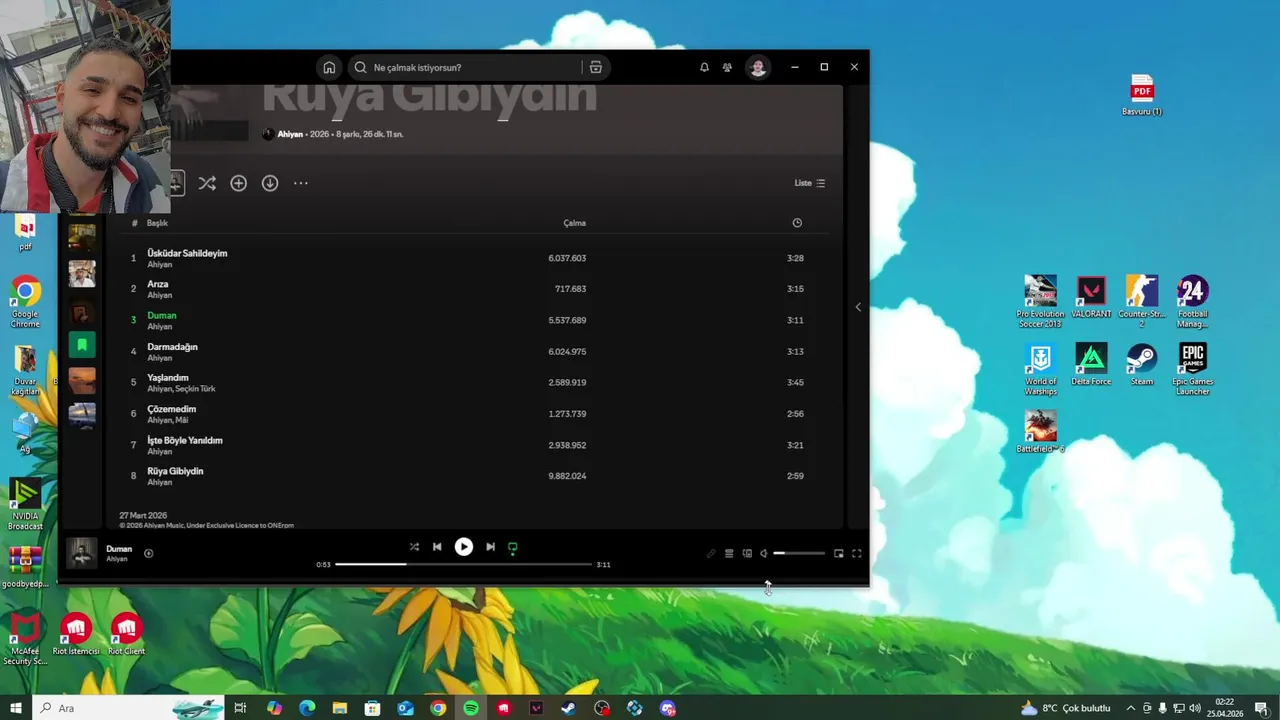
Task: Open Spotify notifications bell
Action: pyautogui.click(x=704, y=68)
